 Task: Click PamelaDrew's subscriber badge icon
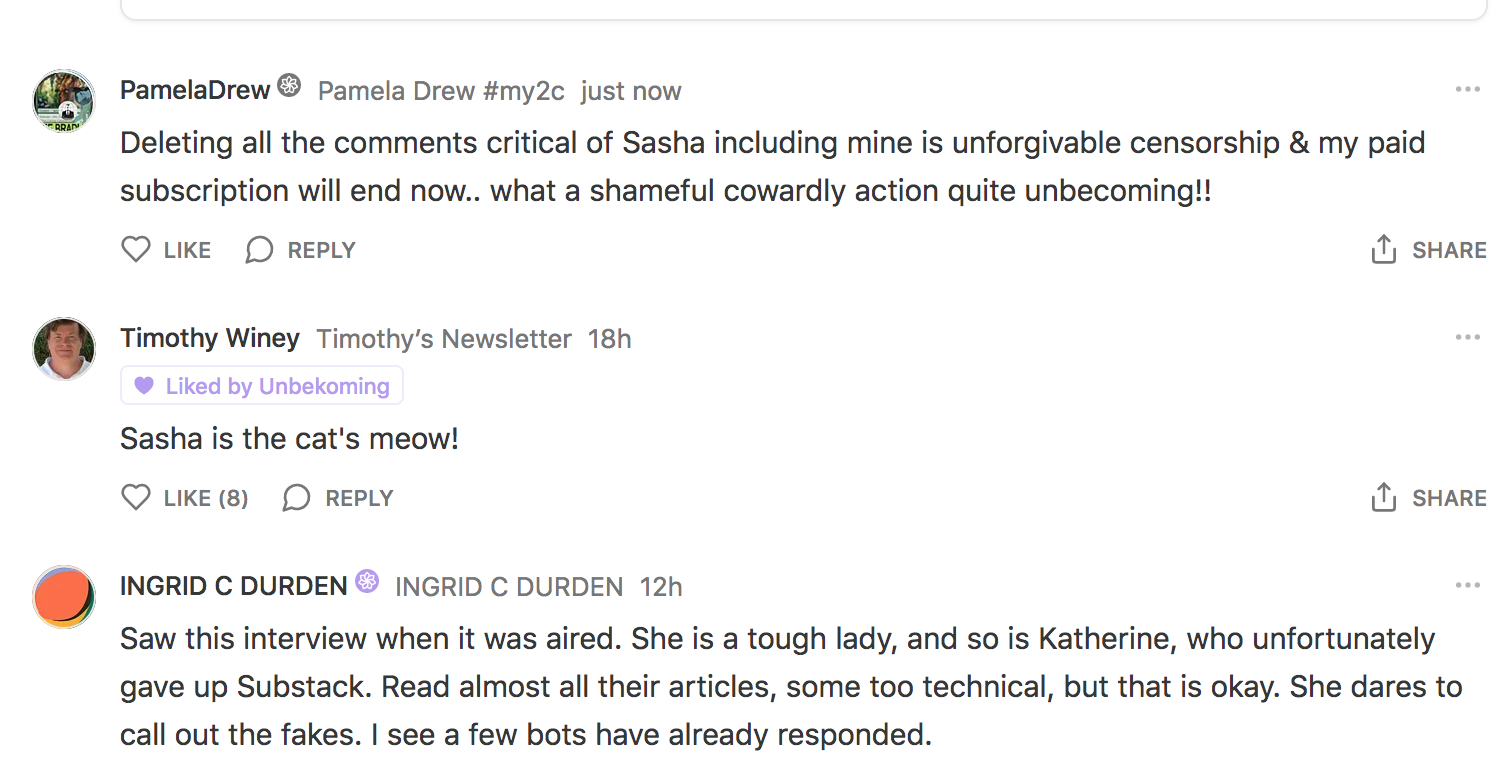point(289,86)
